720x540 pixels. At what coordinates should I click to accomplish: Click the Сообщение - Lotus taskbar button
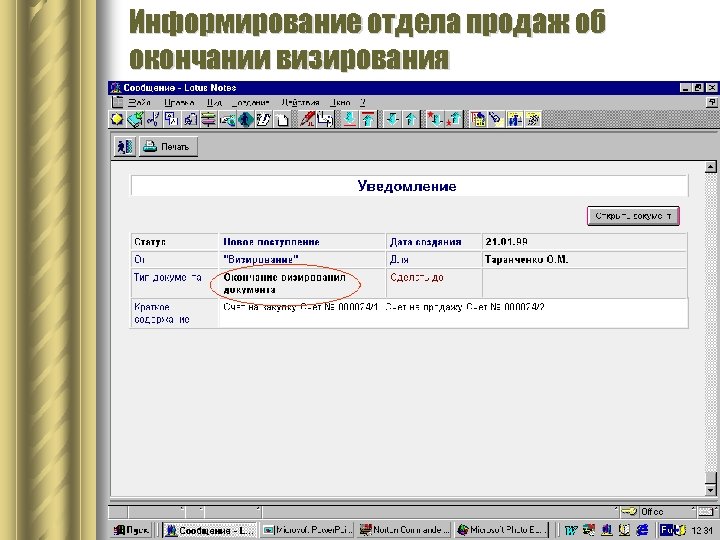click(209, 530)
